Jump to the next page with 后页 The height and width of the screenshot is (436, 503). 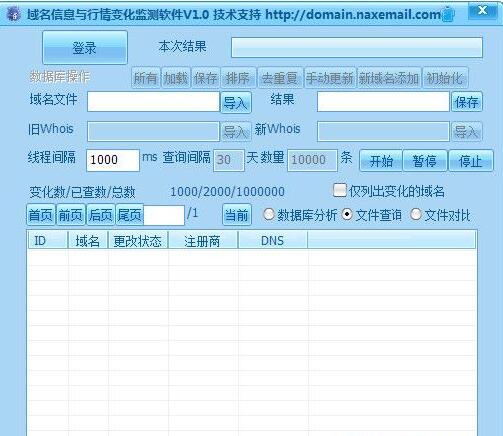[100, 215]
